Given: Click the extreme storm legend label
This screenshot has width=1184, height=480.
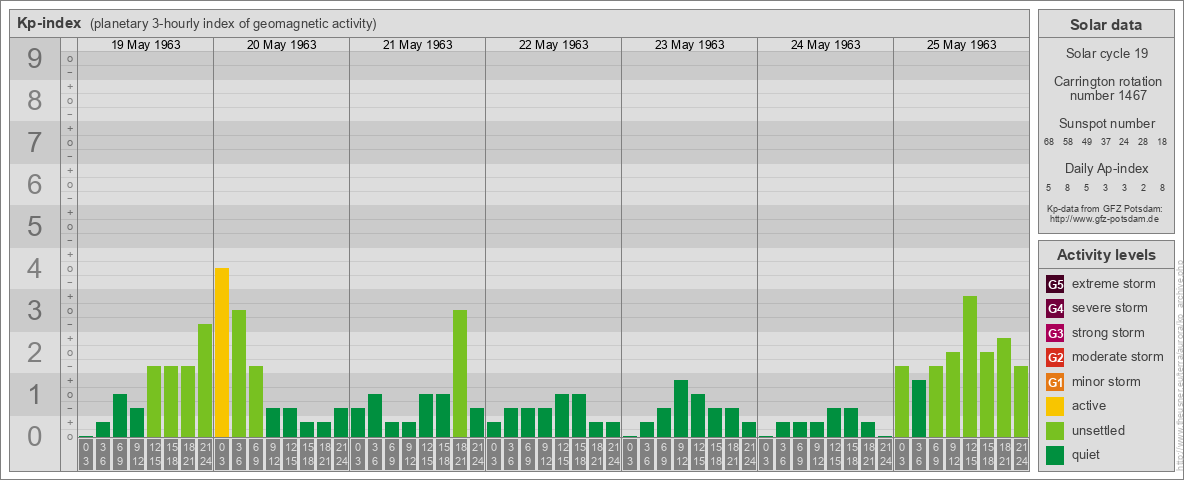Looking at the screenshot, I should (x=1114, y=284).
